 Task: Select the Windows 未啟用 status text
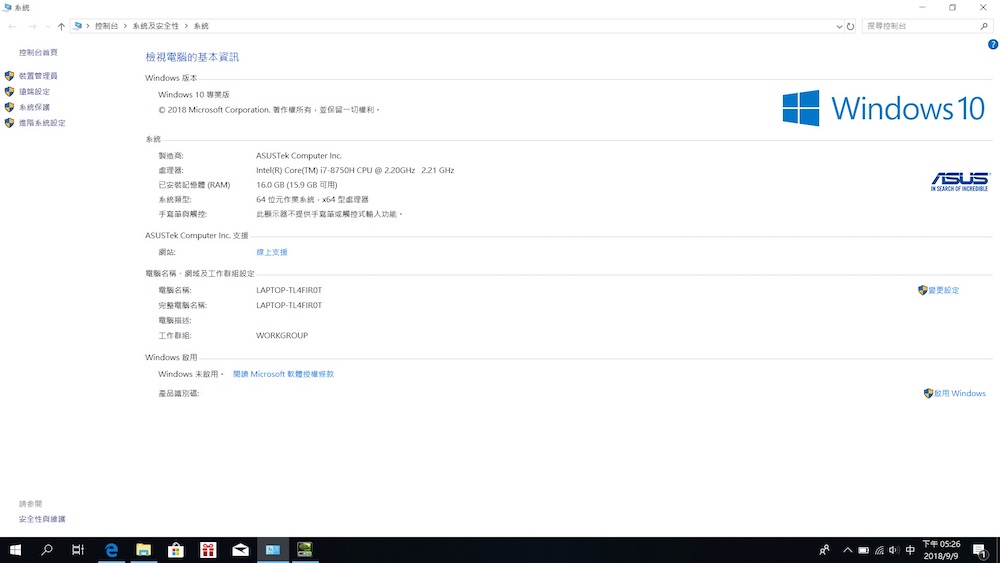point(191,374)
